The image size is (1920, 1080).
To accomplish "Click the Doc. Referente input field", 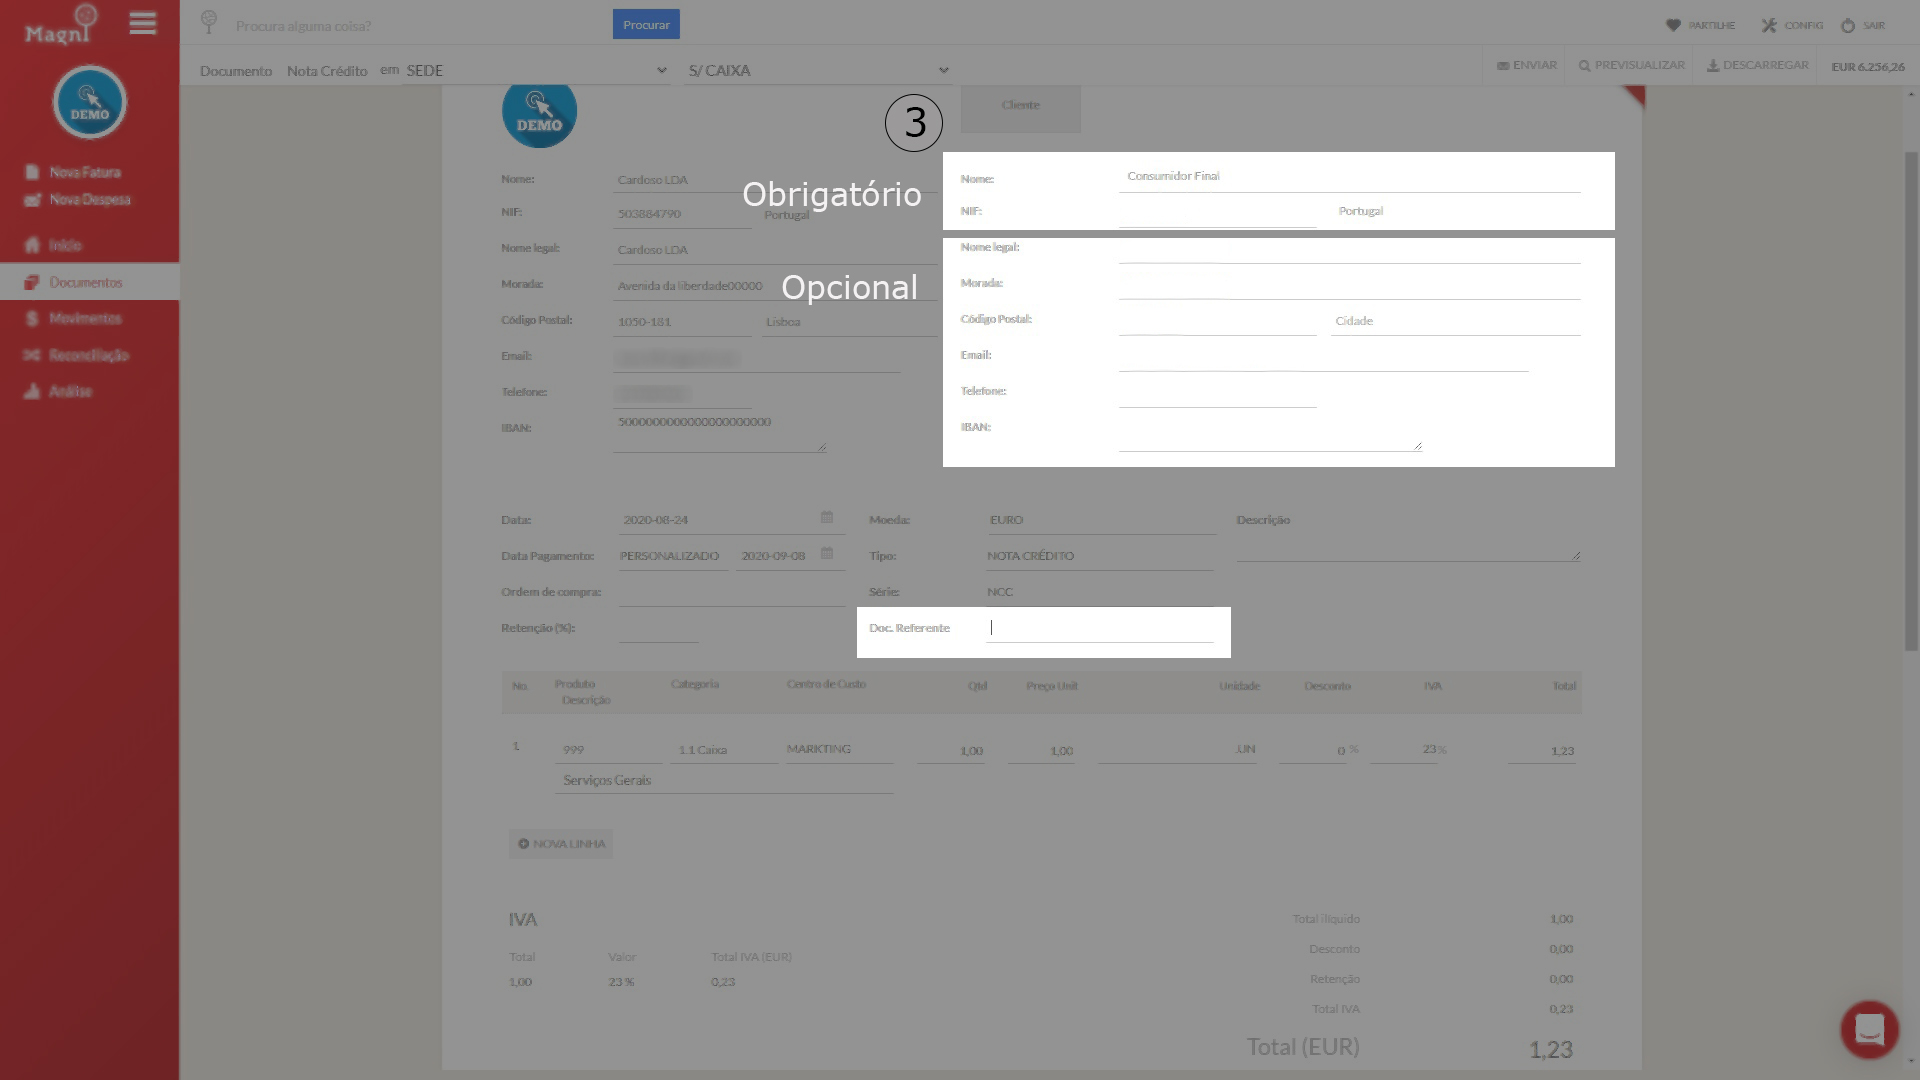I will click(1100, 628).
